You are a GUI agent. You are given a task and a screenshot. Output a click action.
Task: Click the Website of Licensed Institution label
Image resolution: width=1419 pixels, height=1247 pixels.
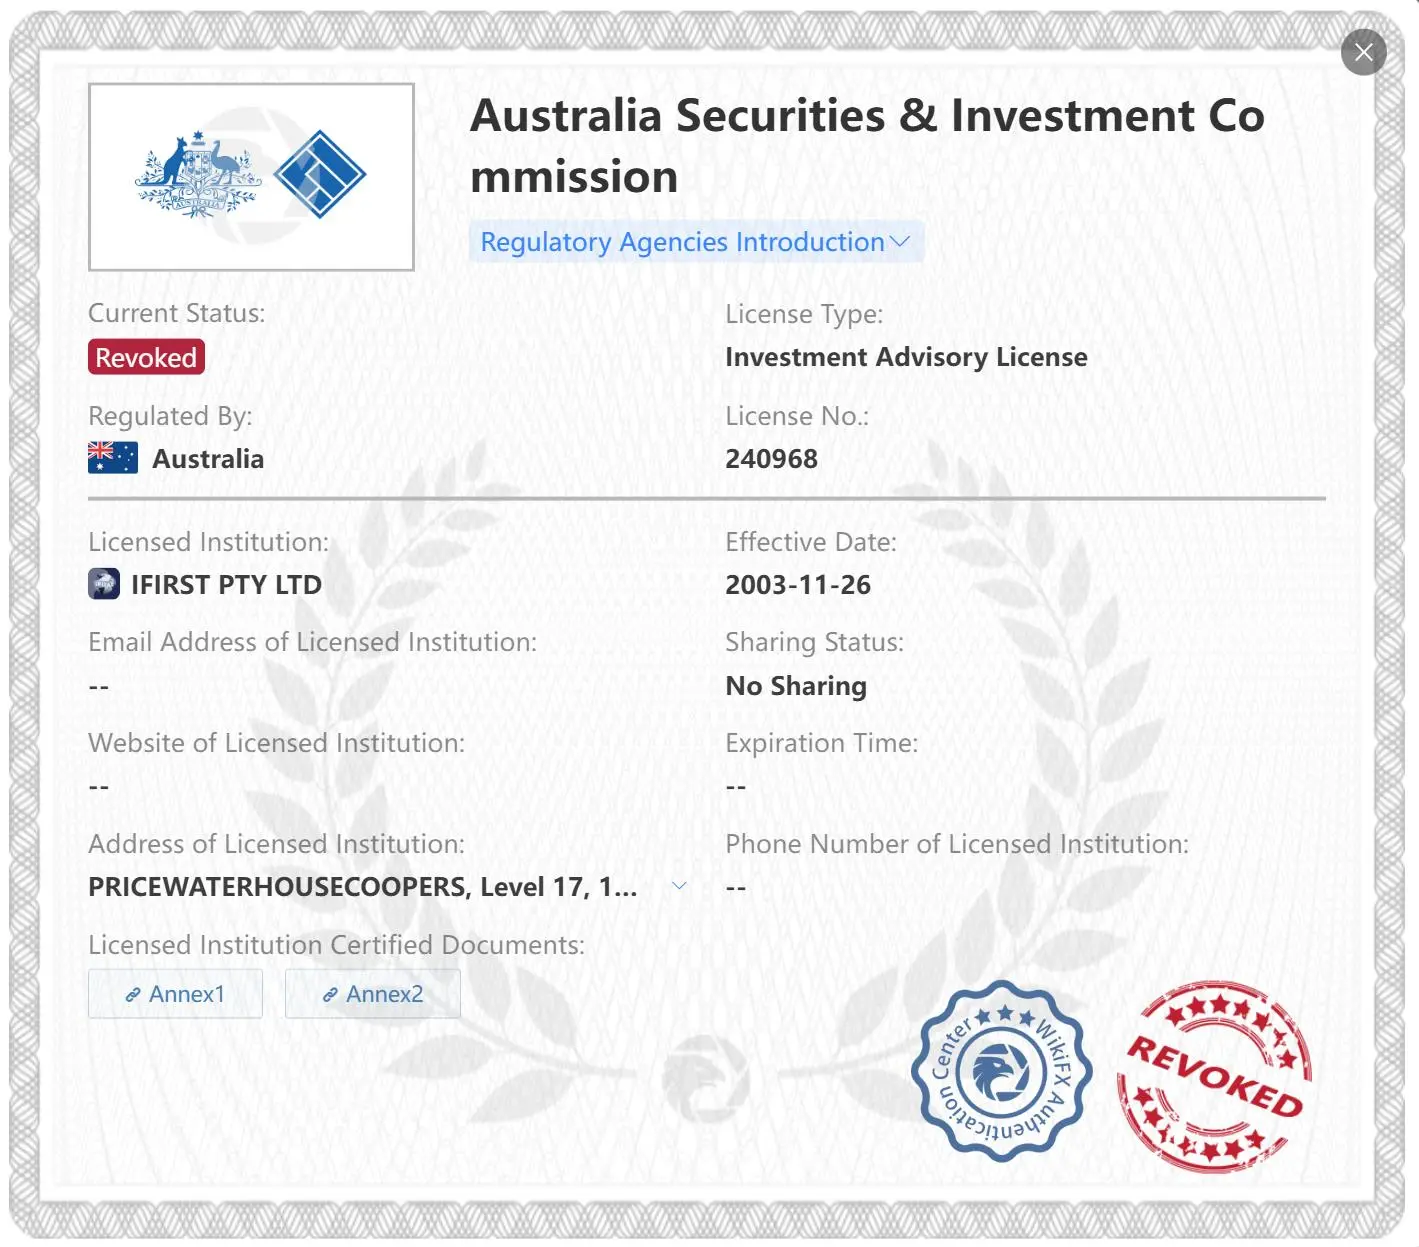coord(276,743)
